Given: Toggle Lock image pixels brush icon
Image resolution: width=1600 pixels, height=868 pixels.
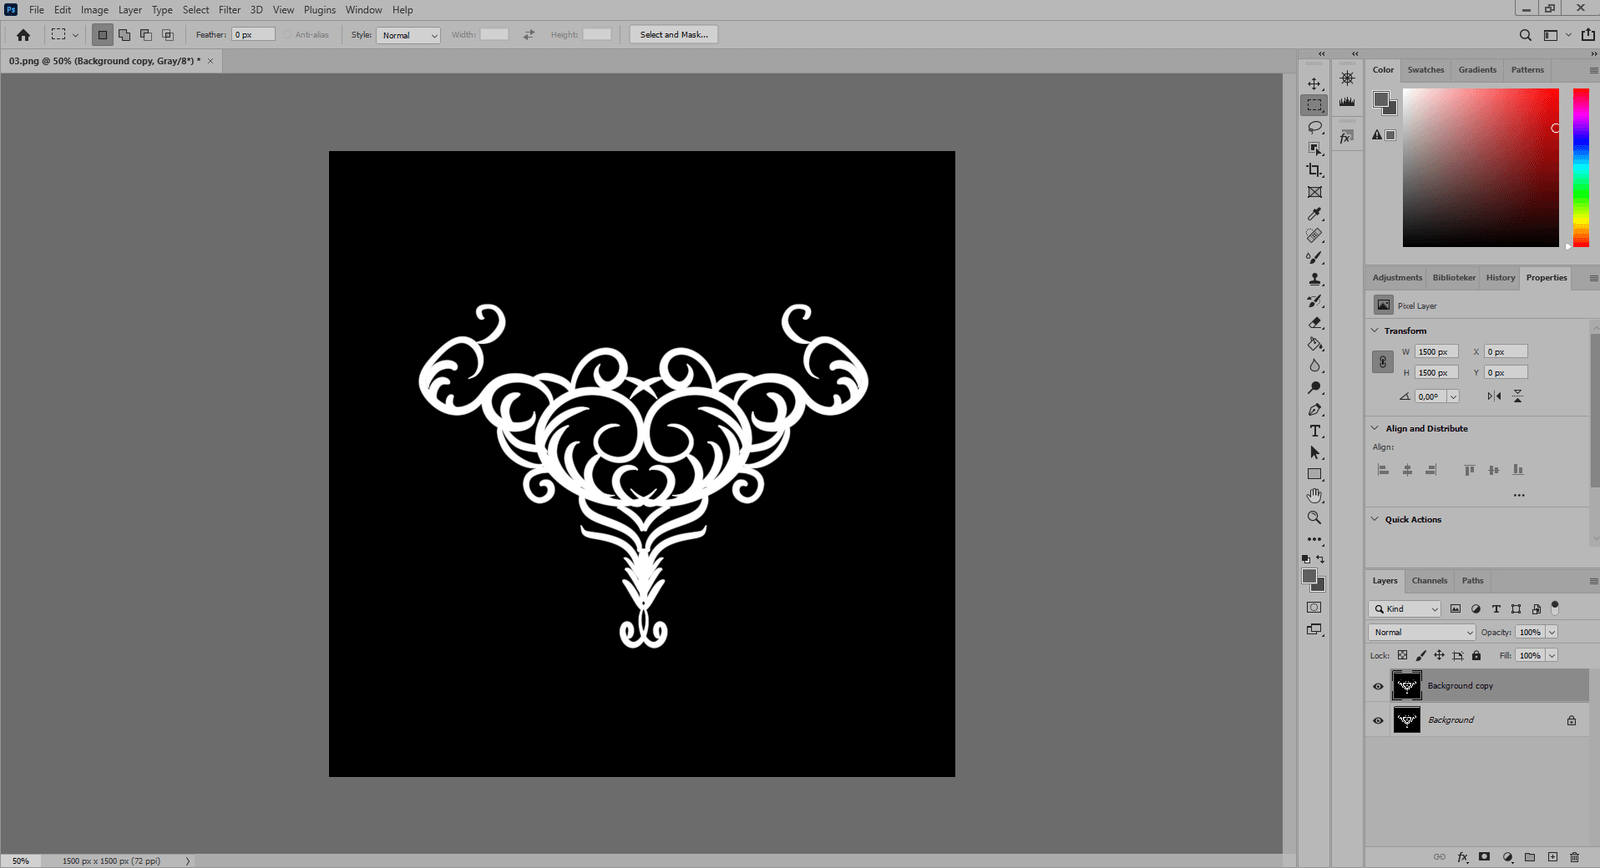Looking at the screenshot, I should 1421,656.
